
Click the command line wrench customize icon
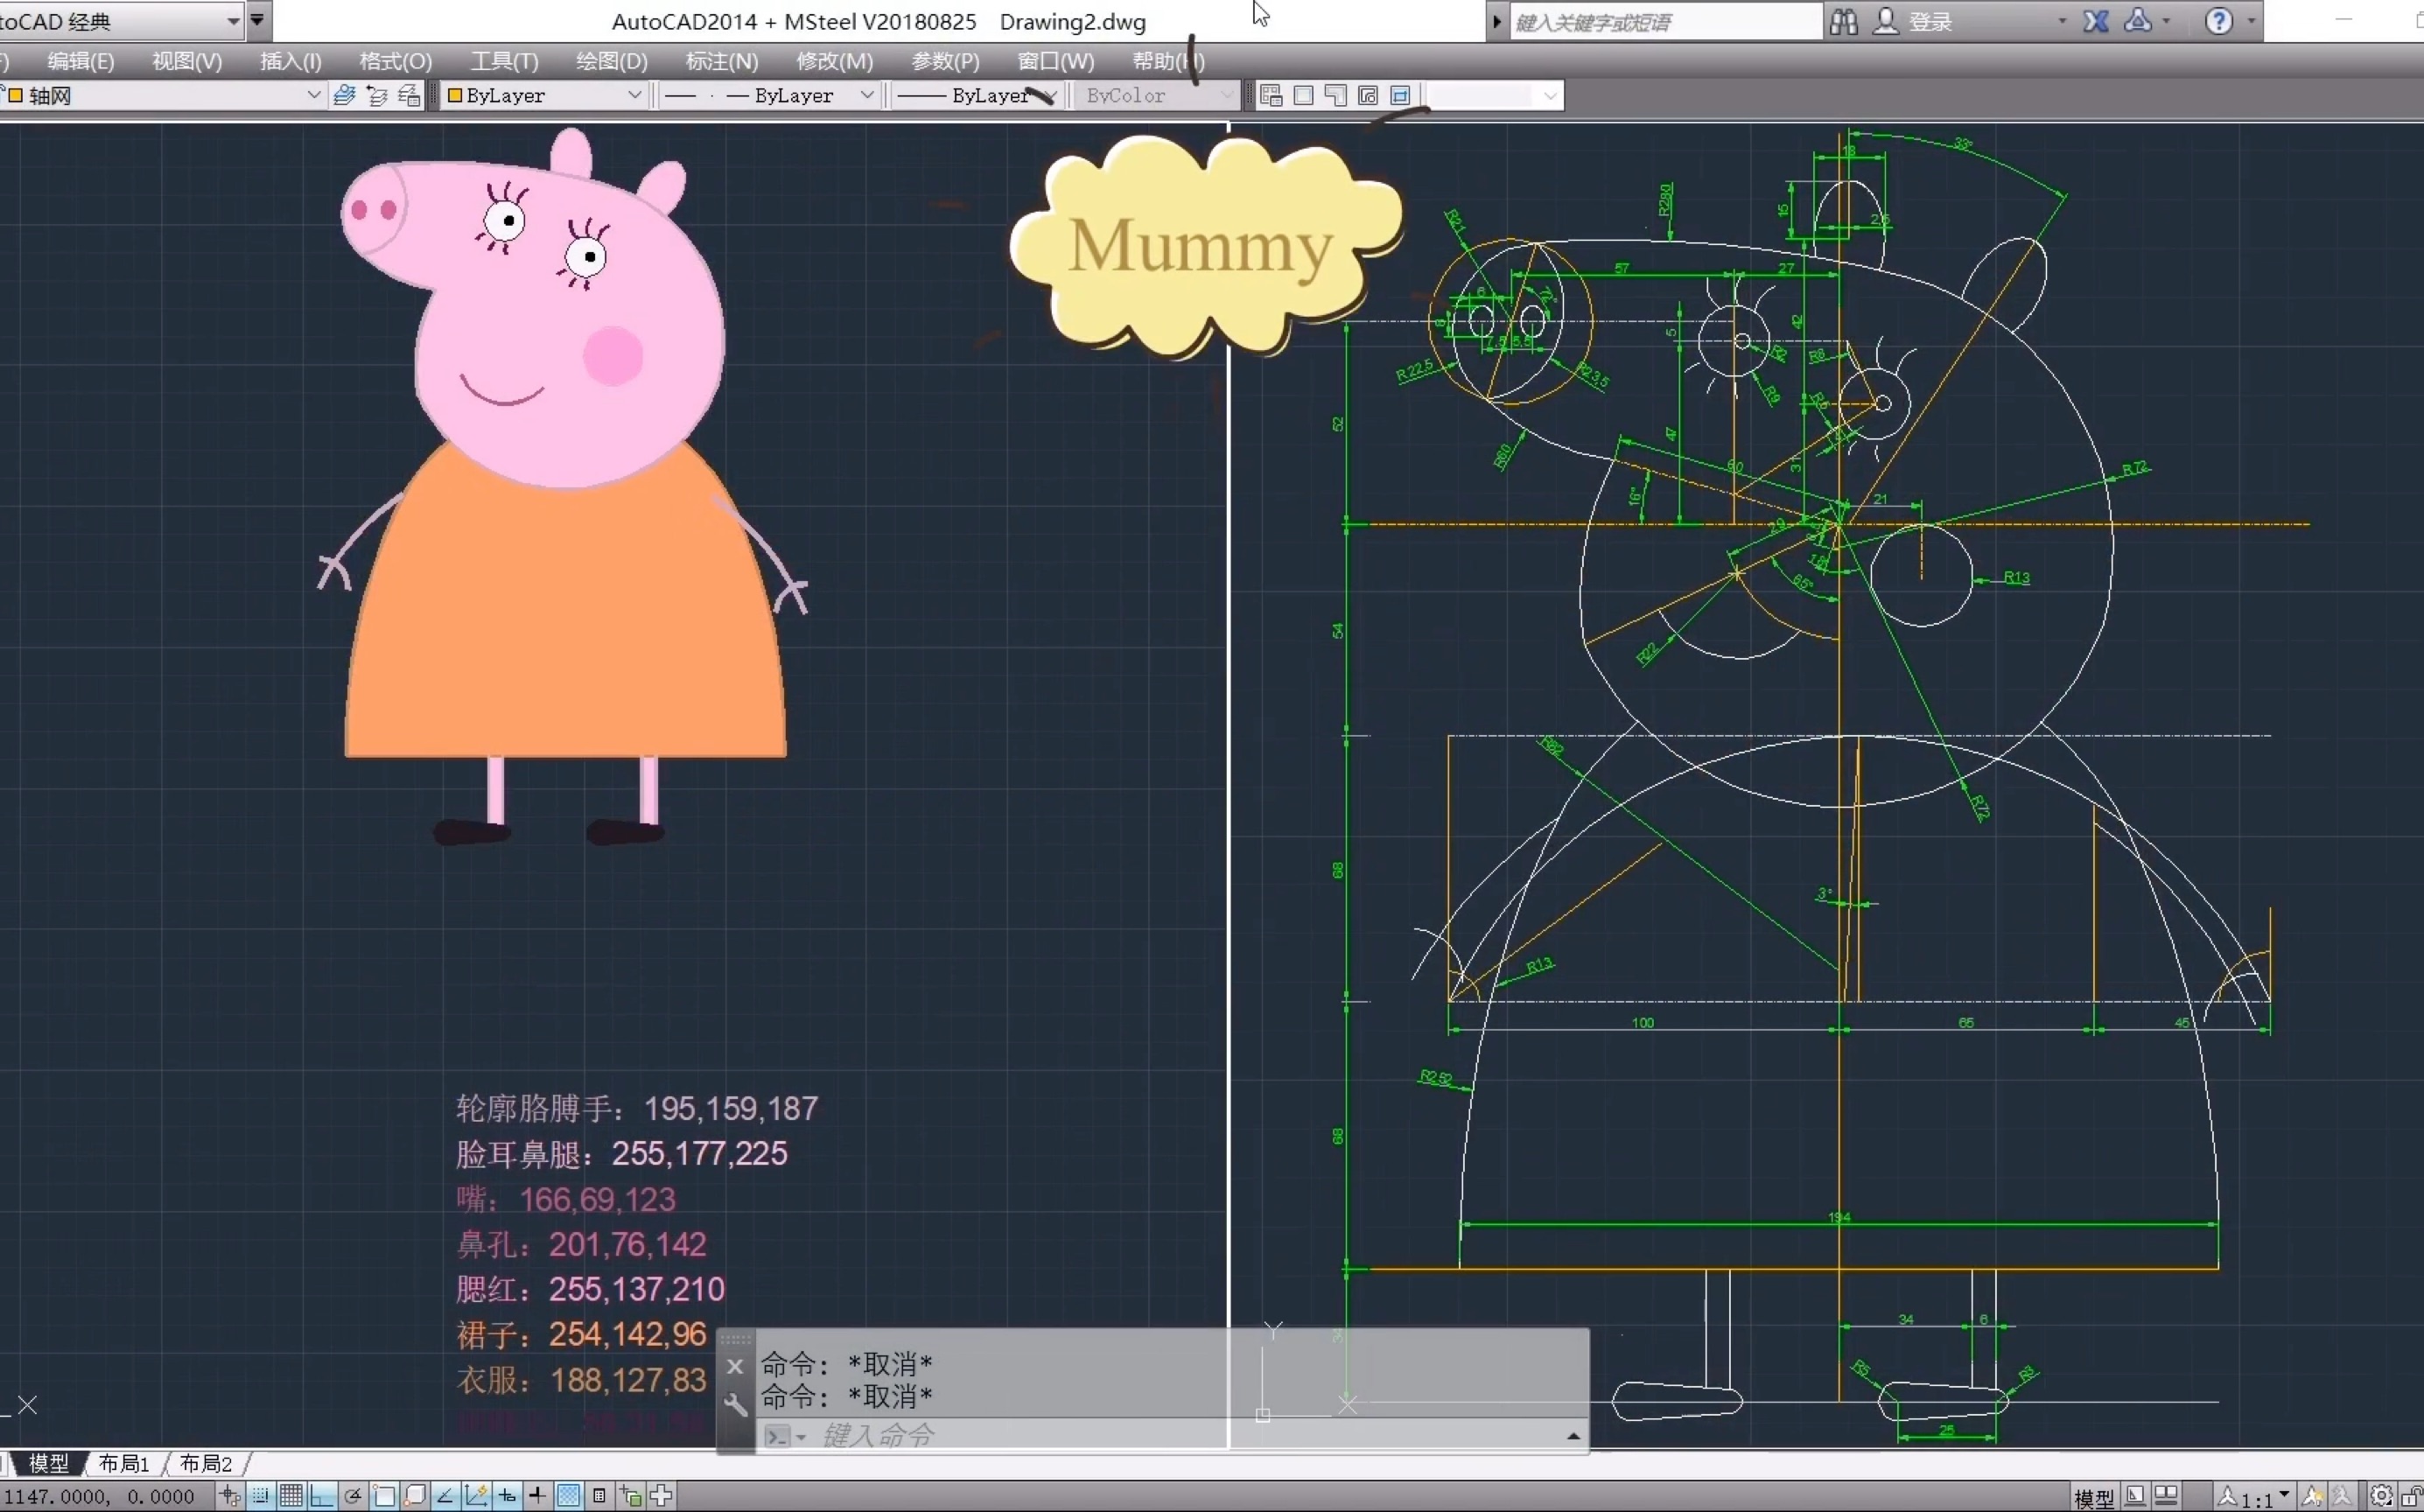(x=735, y=1405)
